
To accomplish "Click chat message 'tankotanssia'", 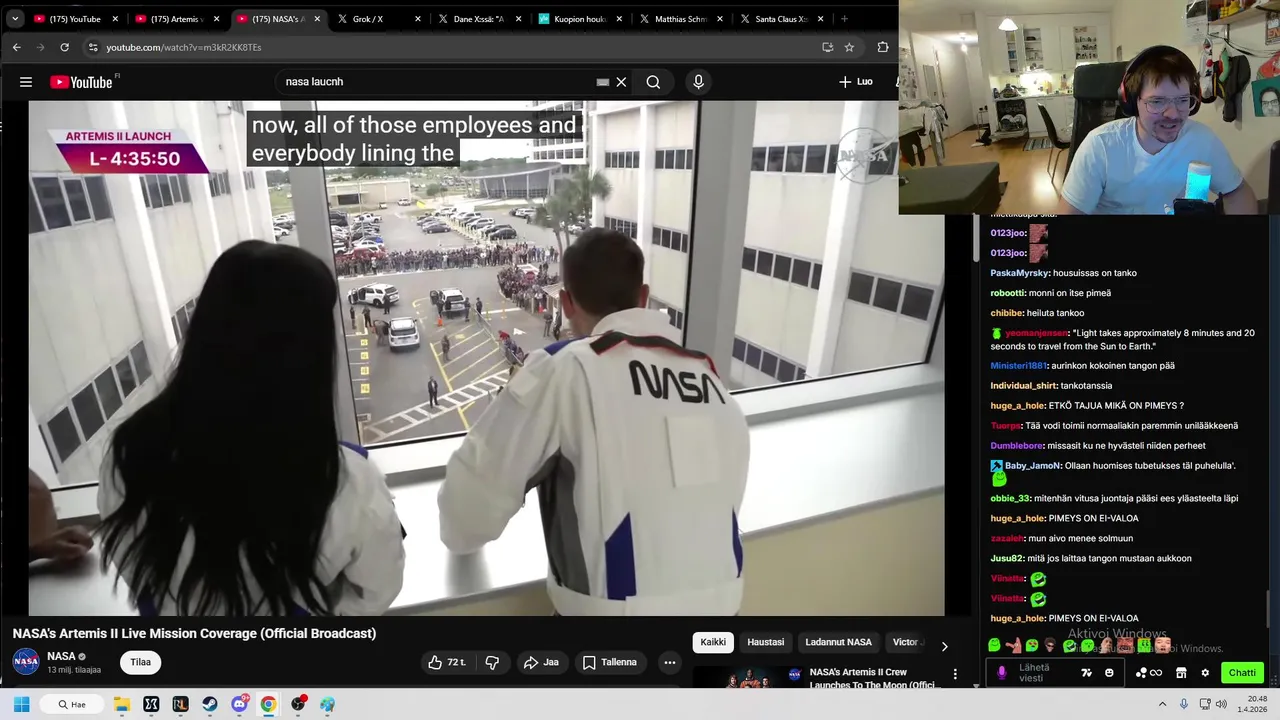I will tap(1085, 386).
